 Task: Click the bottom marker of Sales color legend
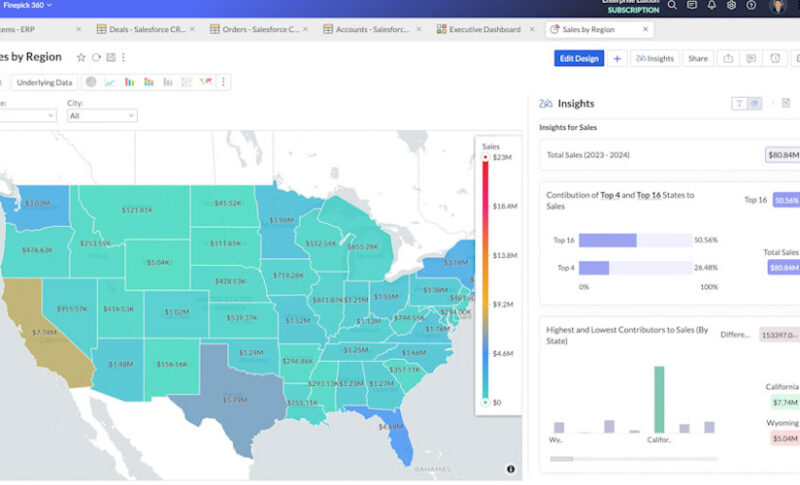485,402
